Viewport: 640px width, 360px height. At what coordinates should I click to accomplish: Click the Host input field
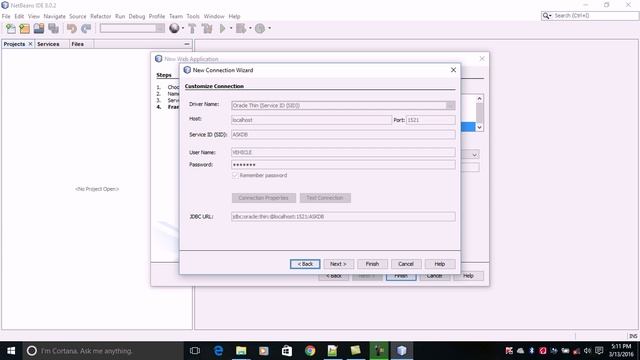(x=311, y=120)
